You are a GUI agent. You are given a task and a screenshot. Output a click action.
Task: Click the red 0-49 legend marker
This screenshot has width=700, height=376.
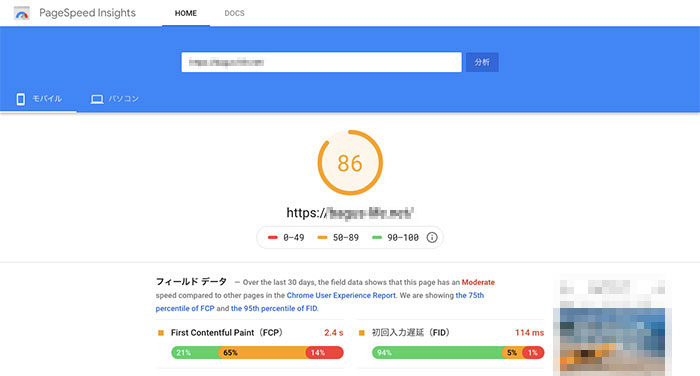point(272,238)
